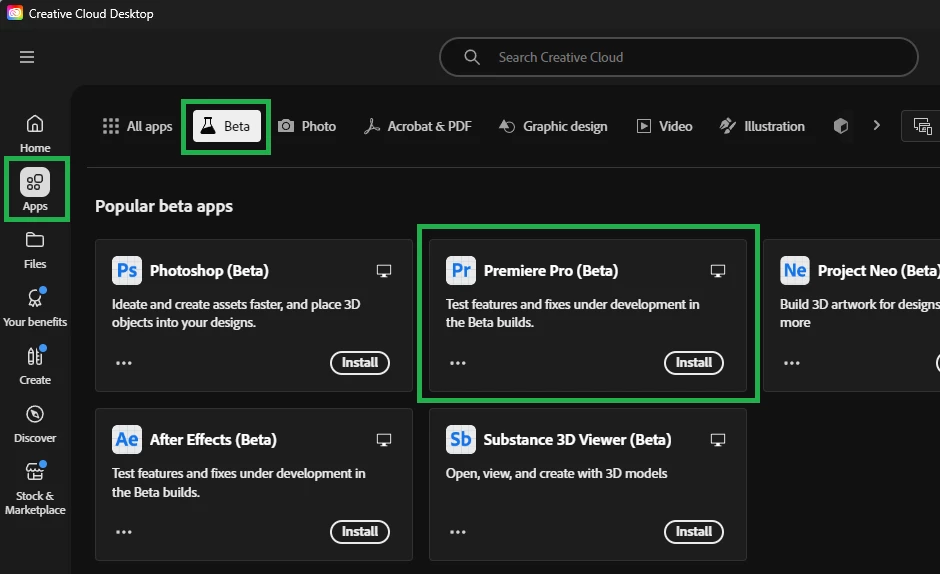
Task: Open the hamburger menu
Action: pyautogui.click(x=26, y=57)
